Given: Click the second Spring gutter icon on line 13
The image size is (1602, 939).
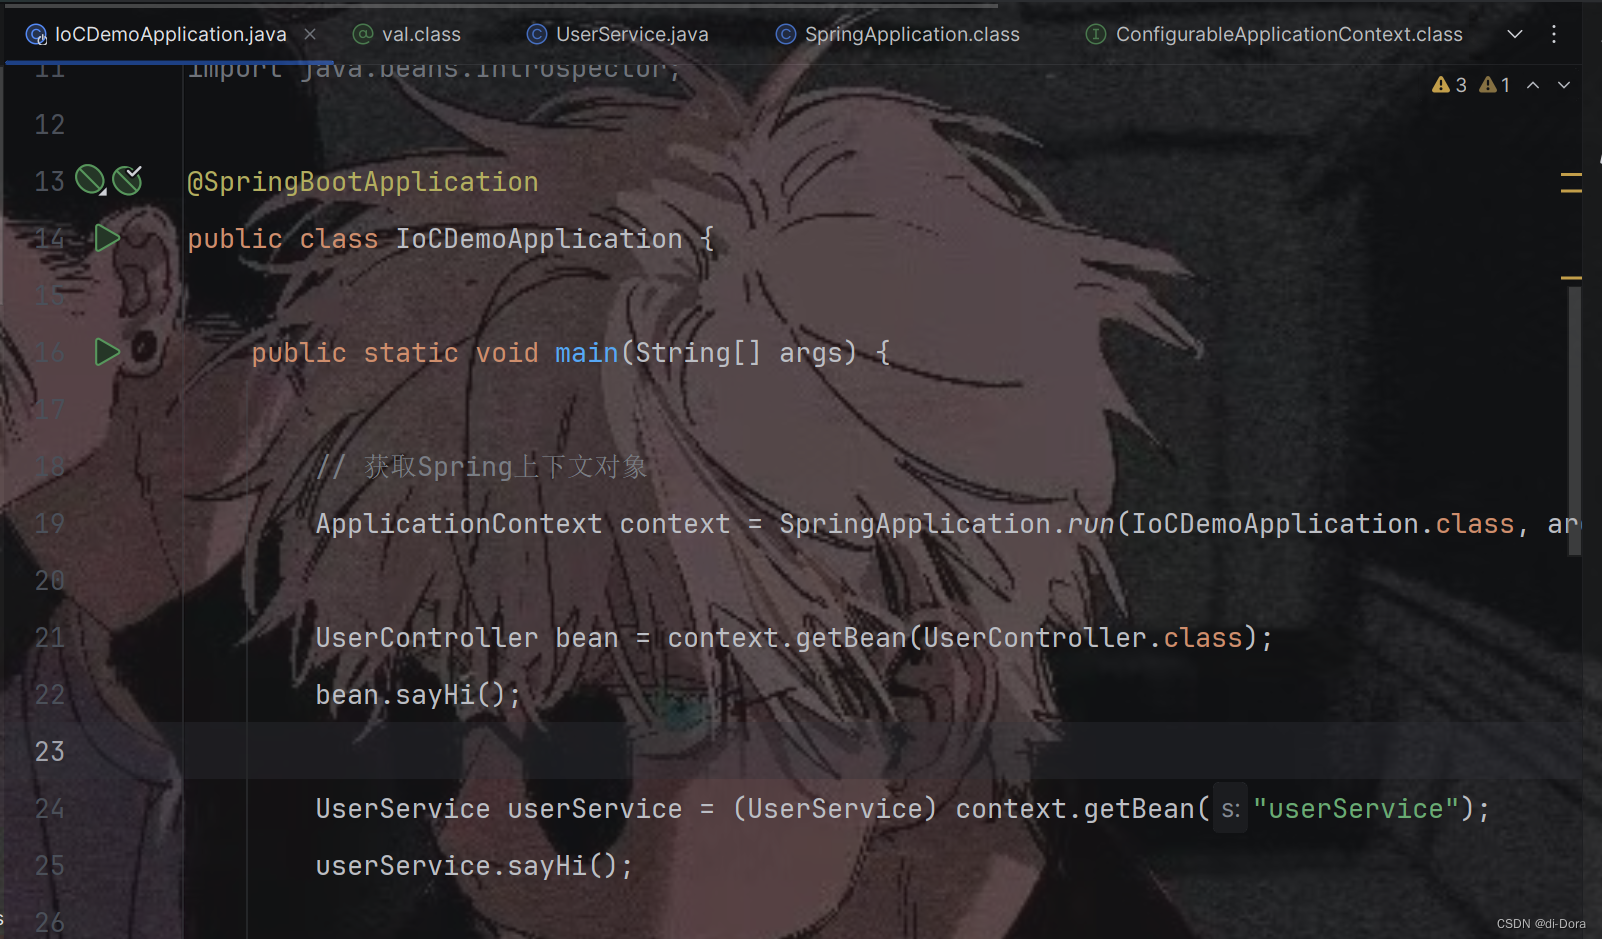Looking at the screenshot, I should 127,180.
